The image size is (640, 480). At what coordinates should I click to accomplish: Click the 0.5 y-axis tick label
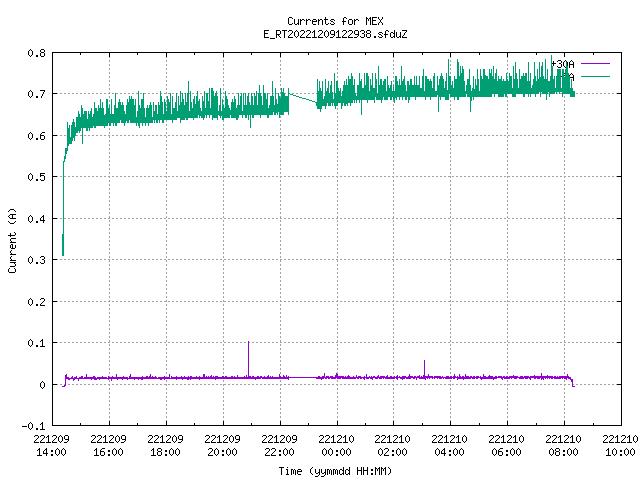pyautogui.click(x=36, y=177)
